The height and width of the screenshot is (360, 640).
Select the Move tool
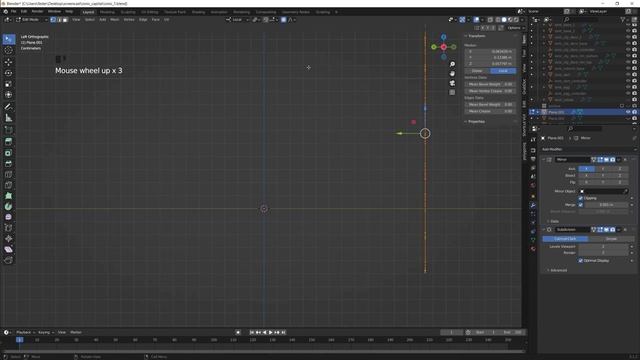click(x=9, y=62)
